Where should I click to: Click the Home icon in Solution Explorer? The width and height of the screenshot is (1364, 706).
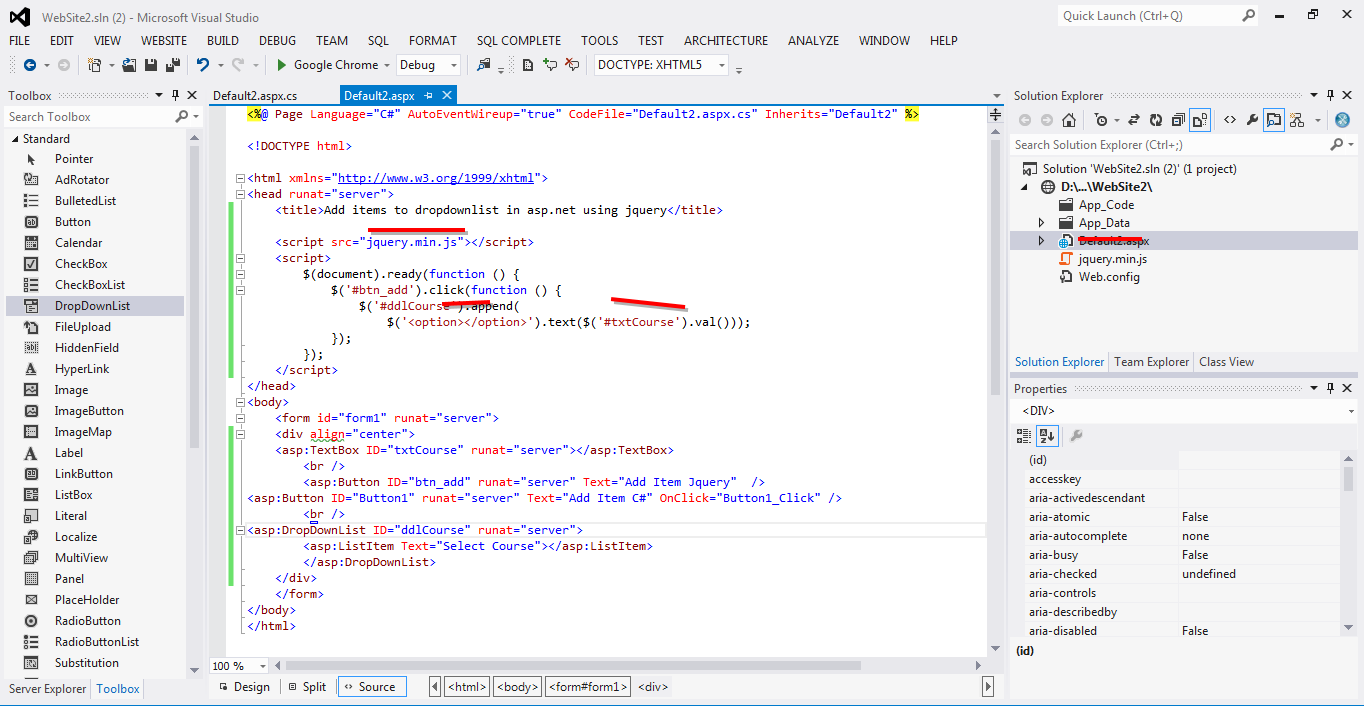pyautogui.click(x=1069, y=120)
